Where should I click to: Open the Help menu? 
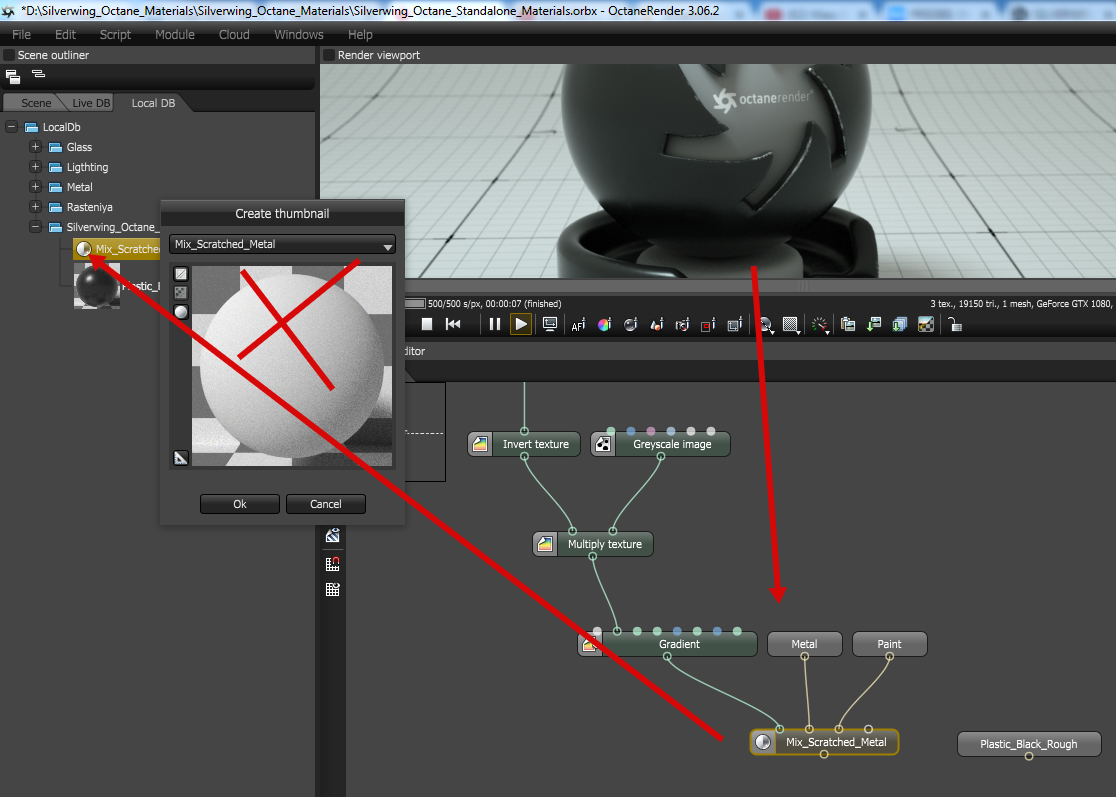(x=360, y=34)
